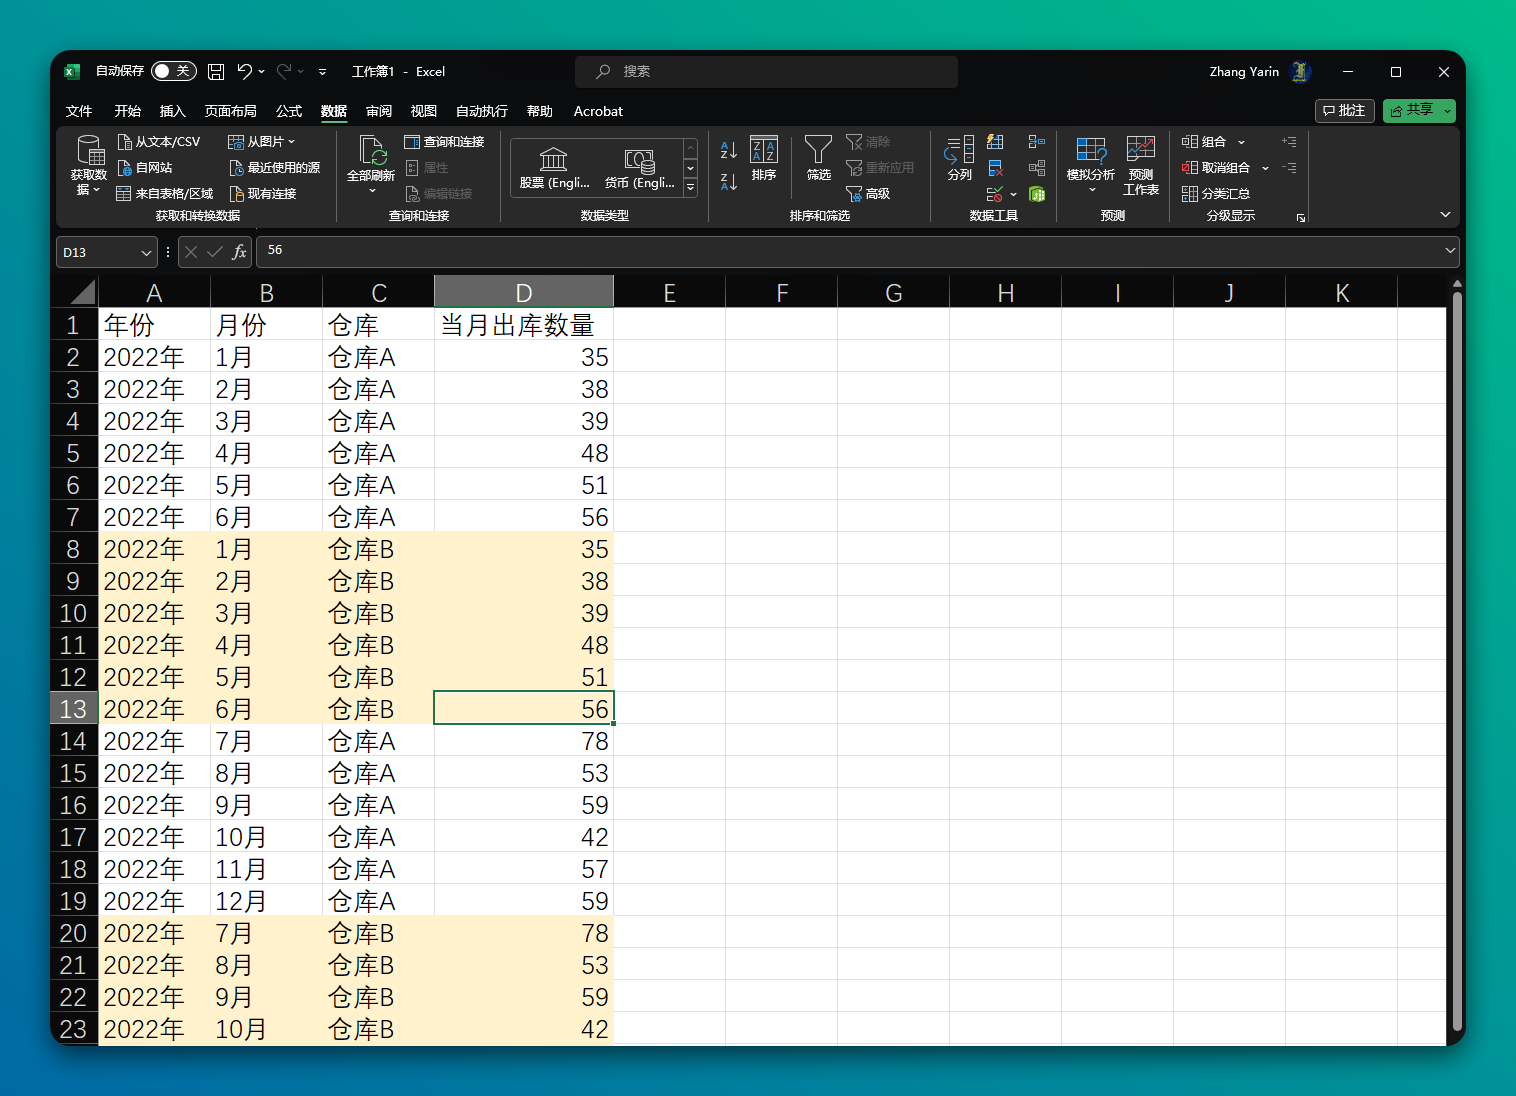Run Text to Columns (分列)
Screen dimensions: 1516x1096
[959, 159]
